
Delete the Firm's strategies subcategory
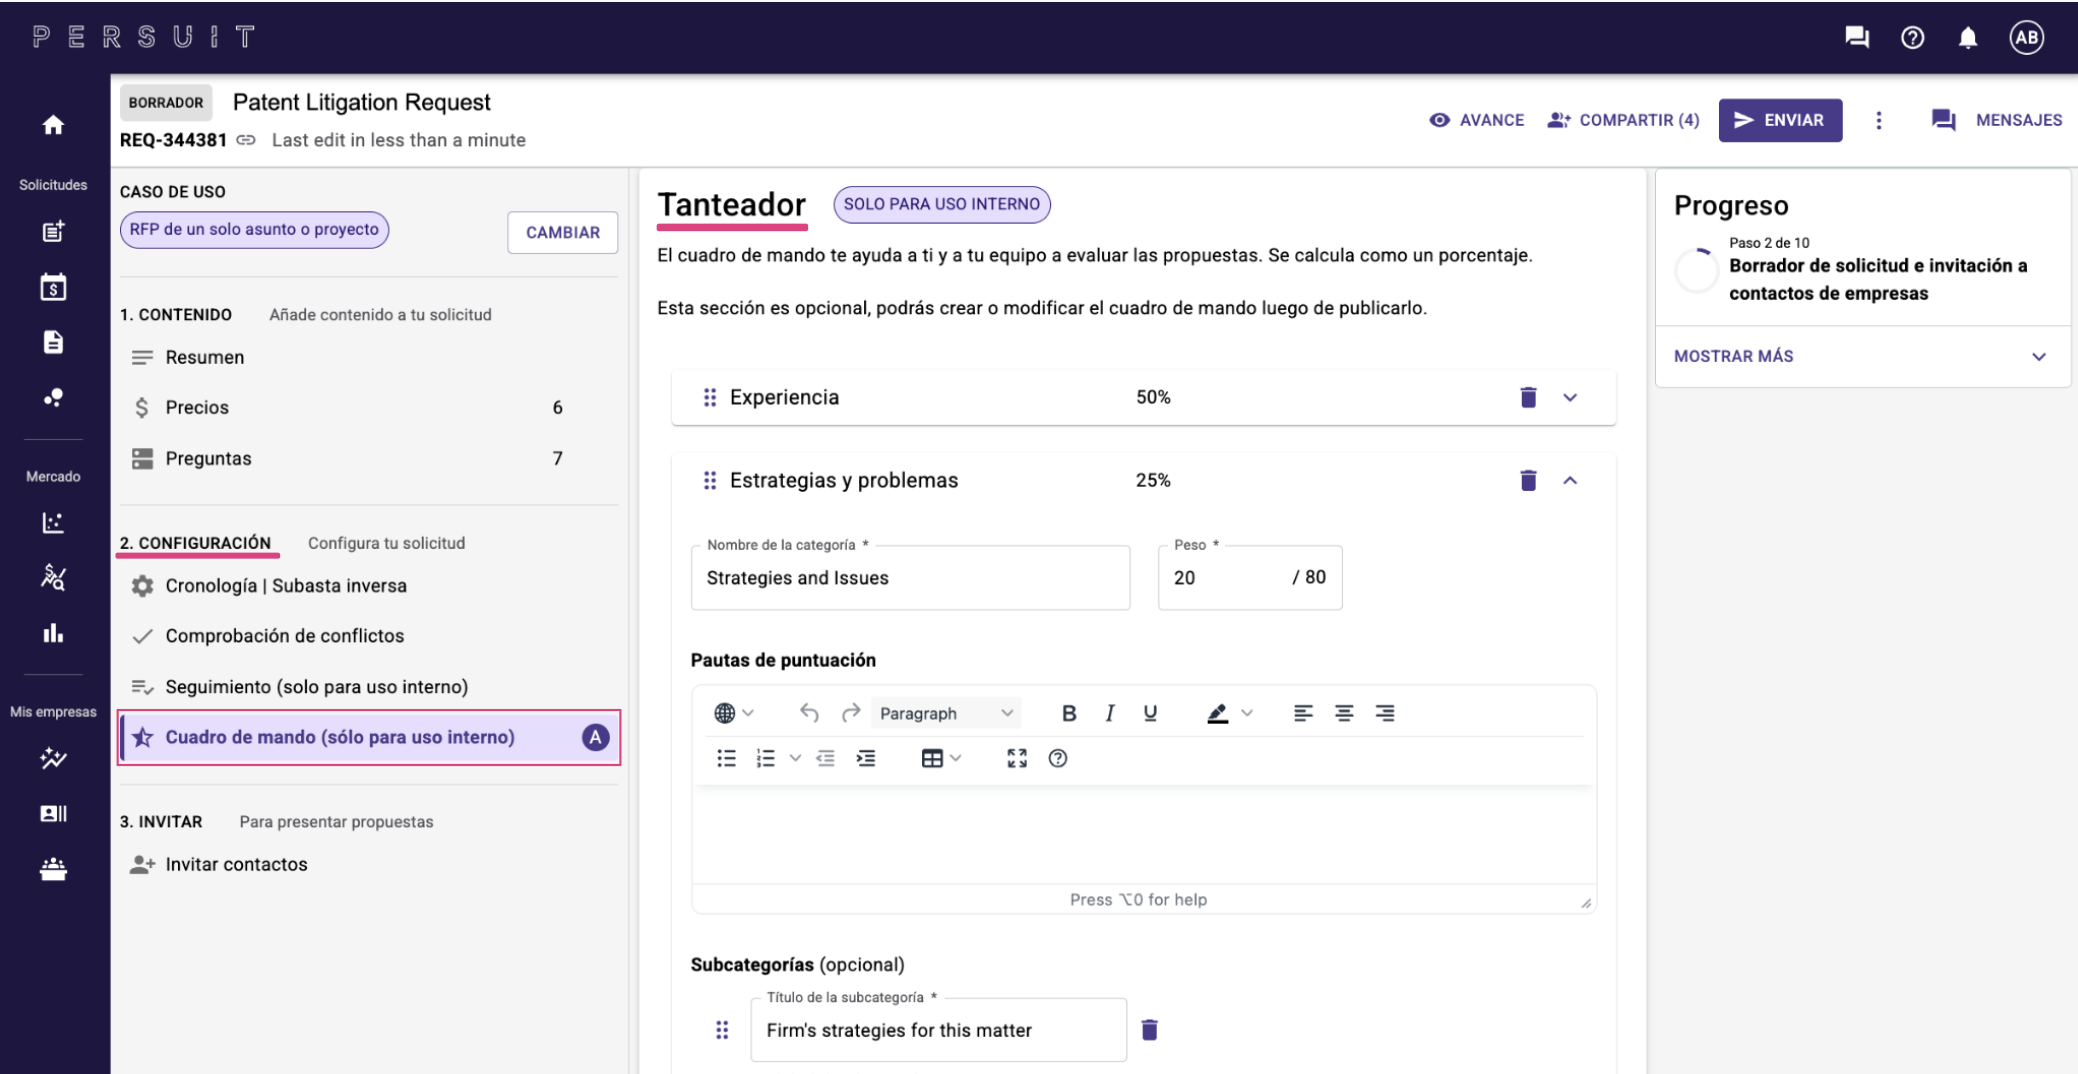(x=1149, y=1029)
